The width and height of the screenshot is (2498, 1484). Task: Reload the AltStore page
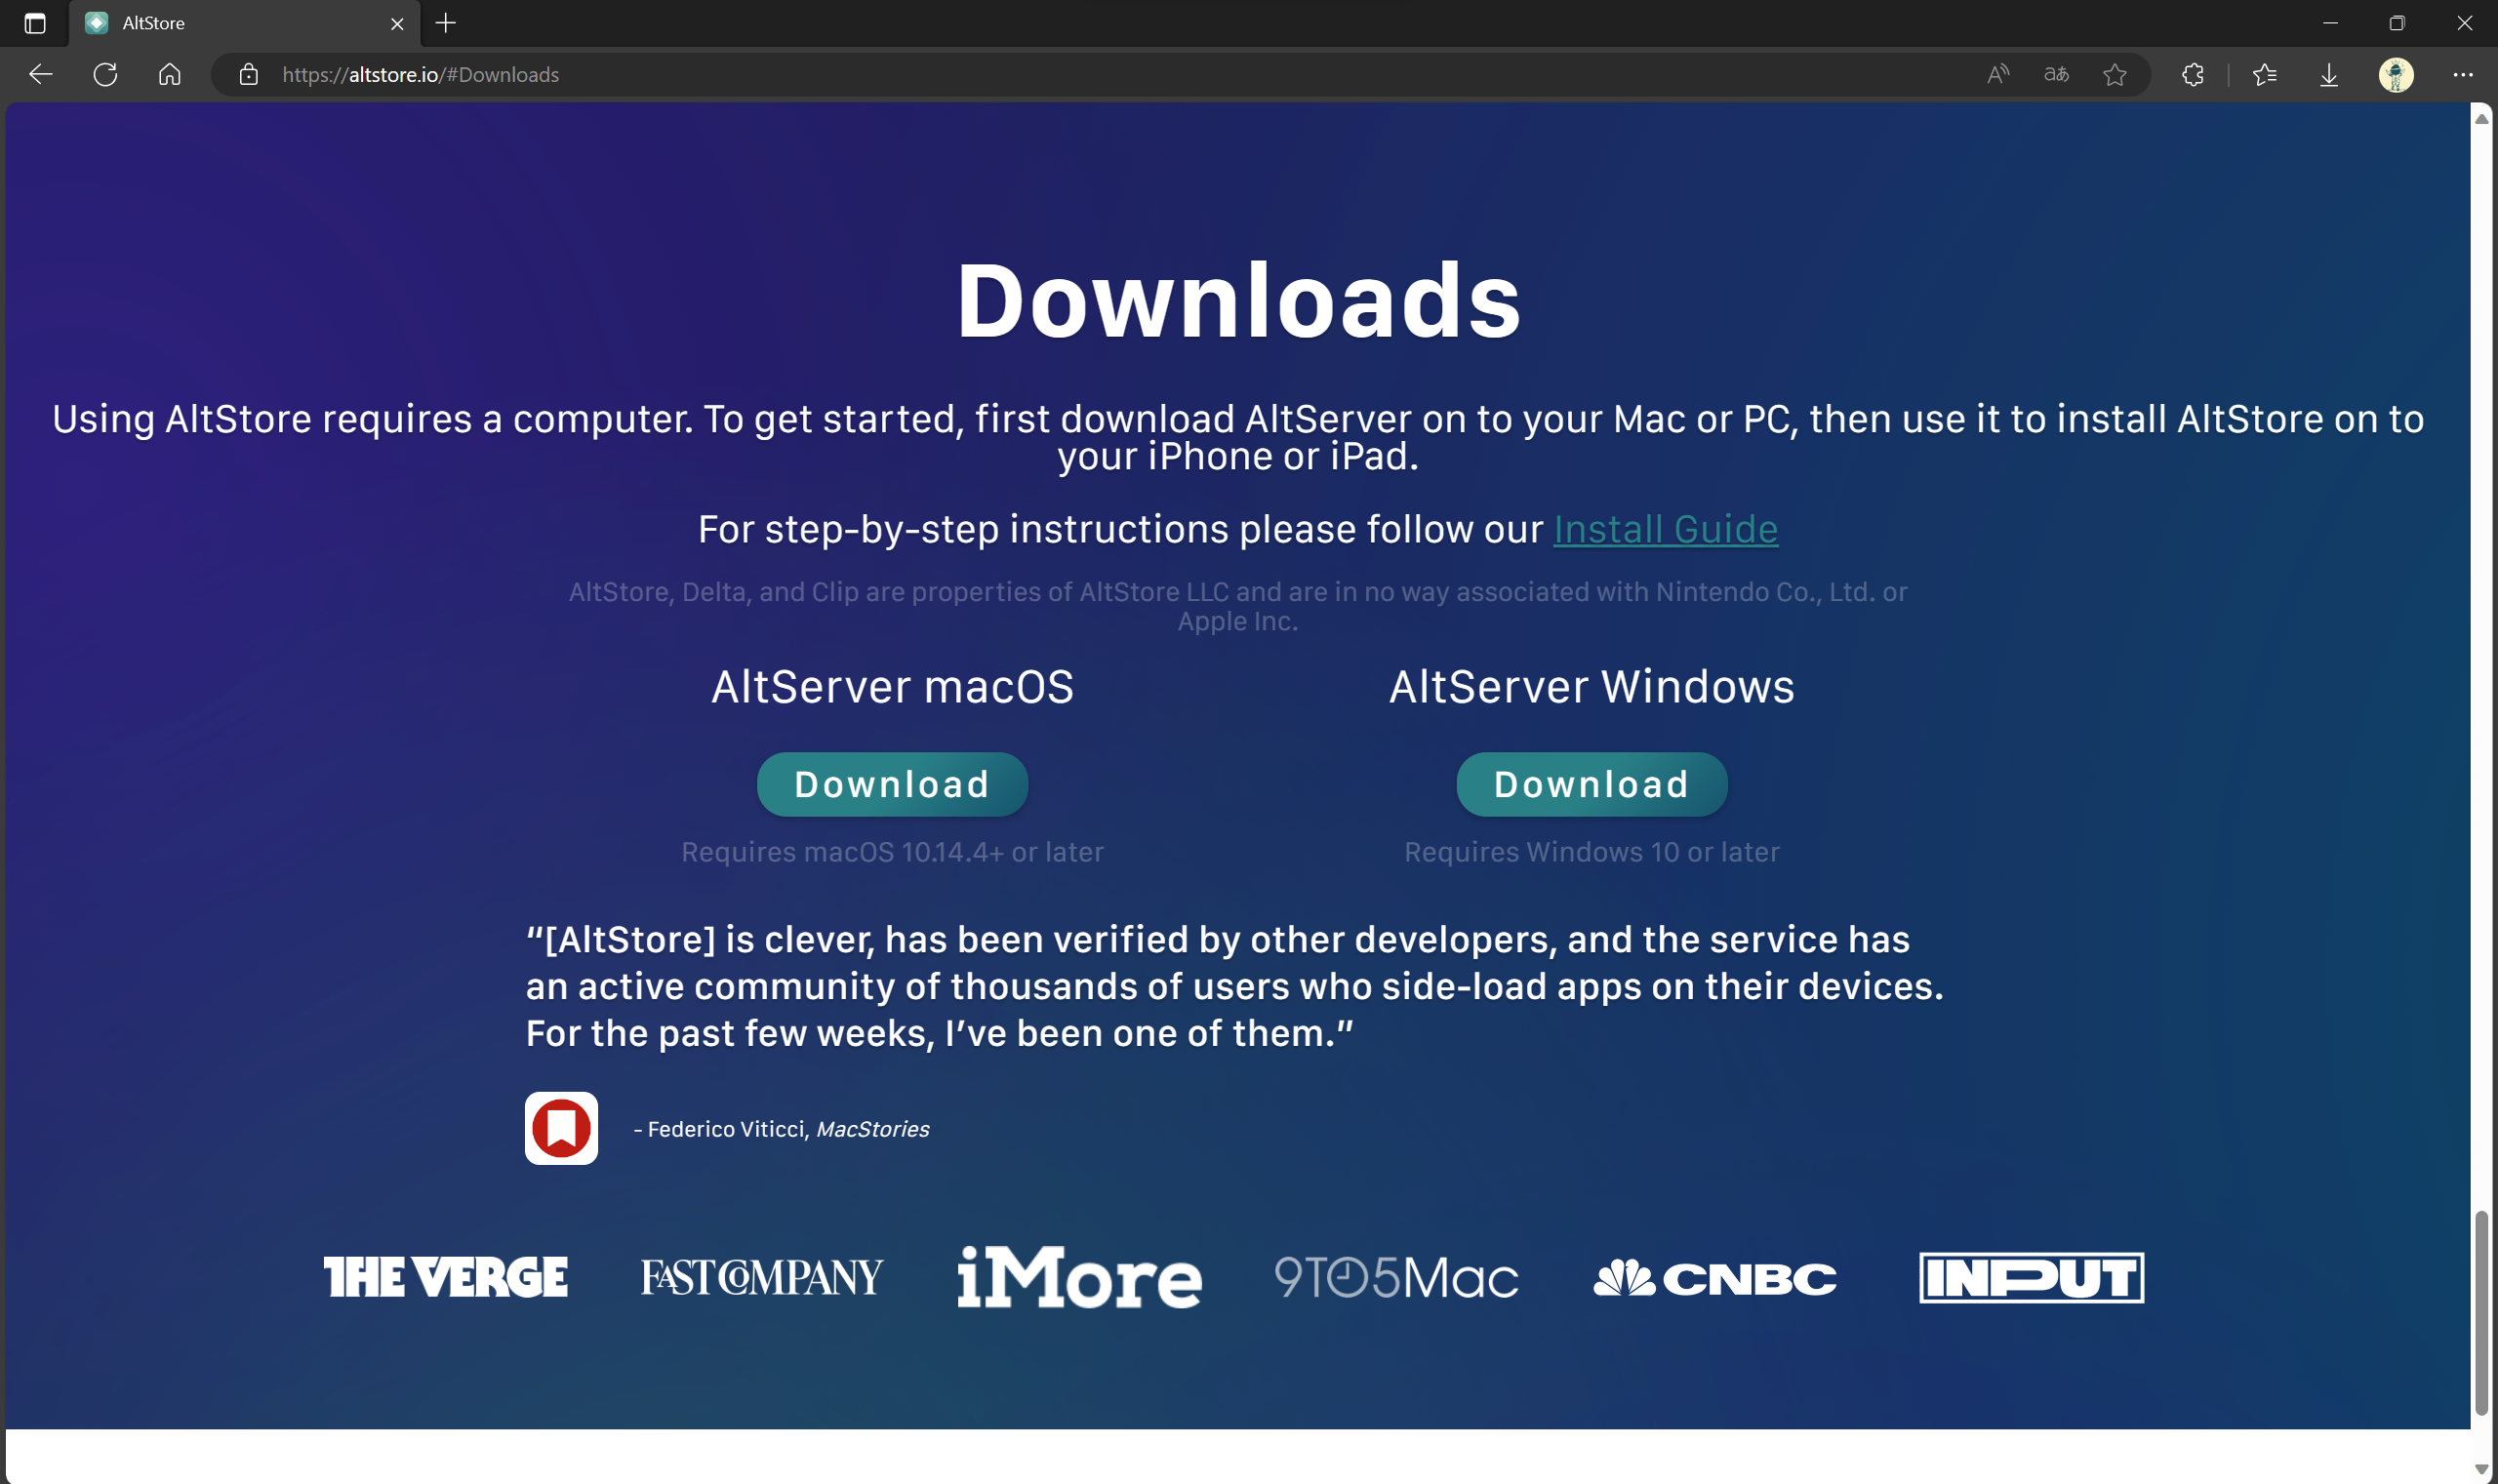tap(105, 75)
